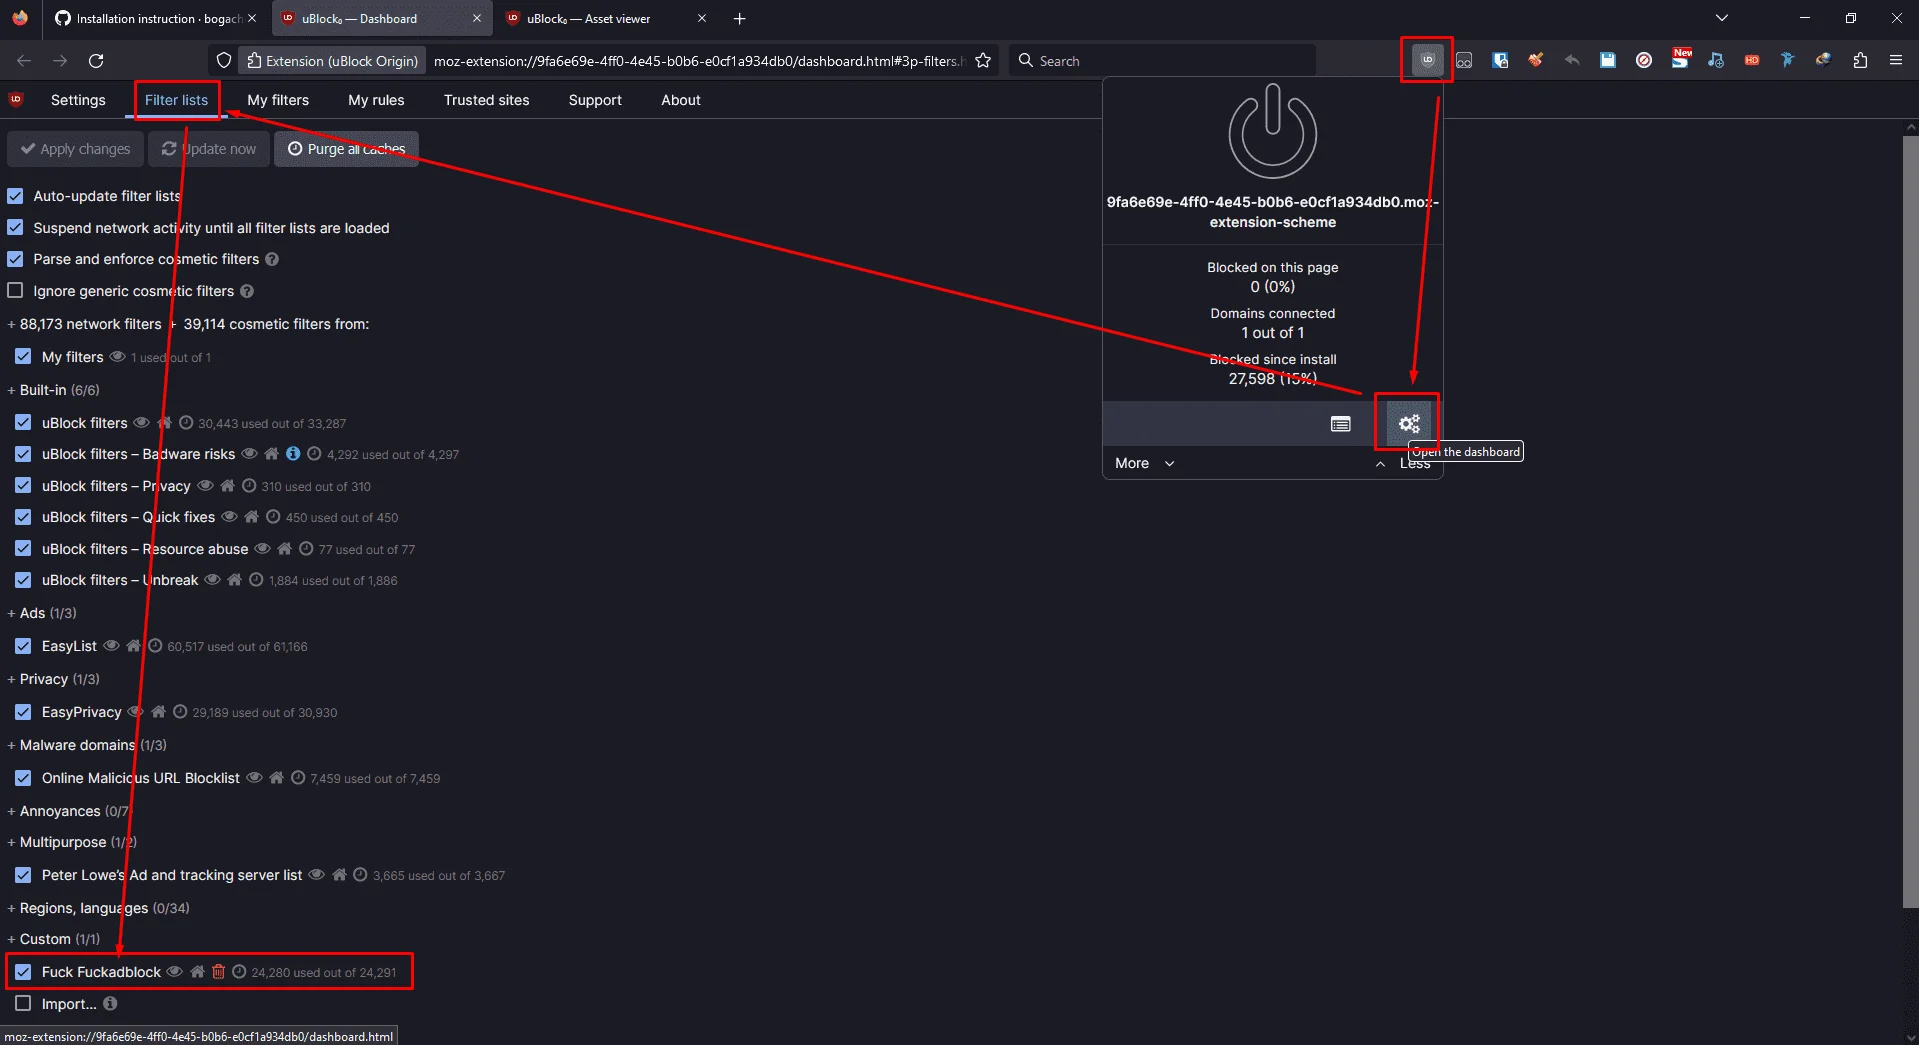1919x1045 pixels.
Task: Toggle the Multipurpose group
Action: coord(72,842)
